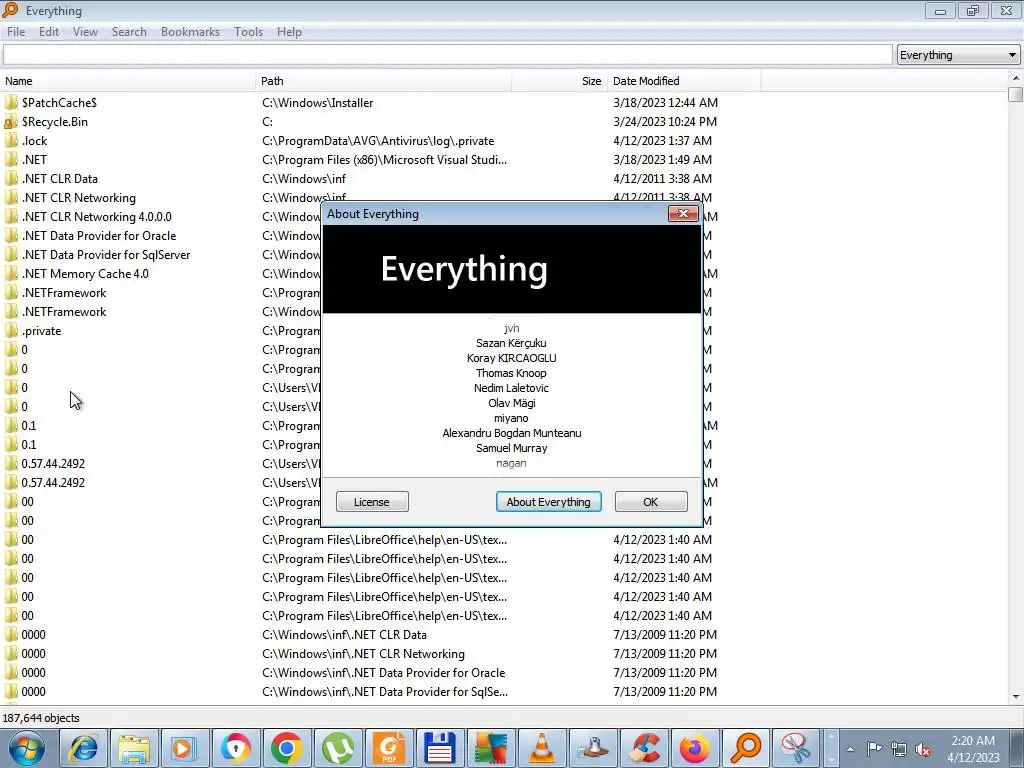This screenshot has width=1024, height=768.
Task: Open the File menu
Action: click(x=16, y=32)
